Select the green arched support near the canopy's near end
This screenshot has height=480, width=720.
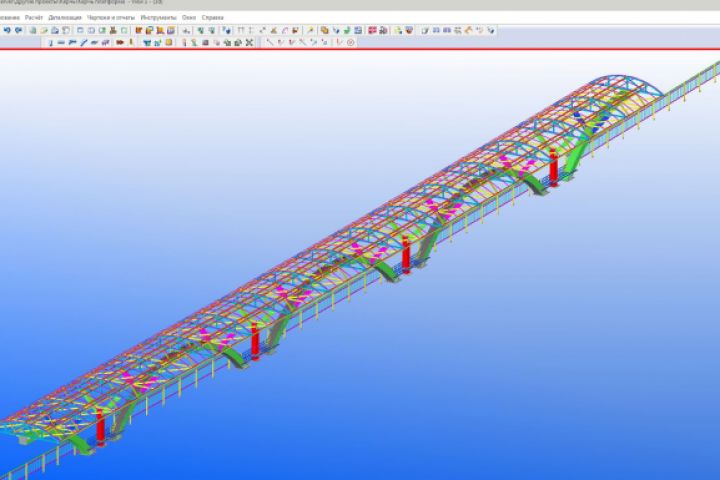tap(81, 444)
